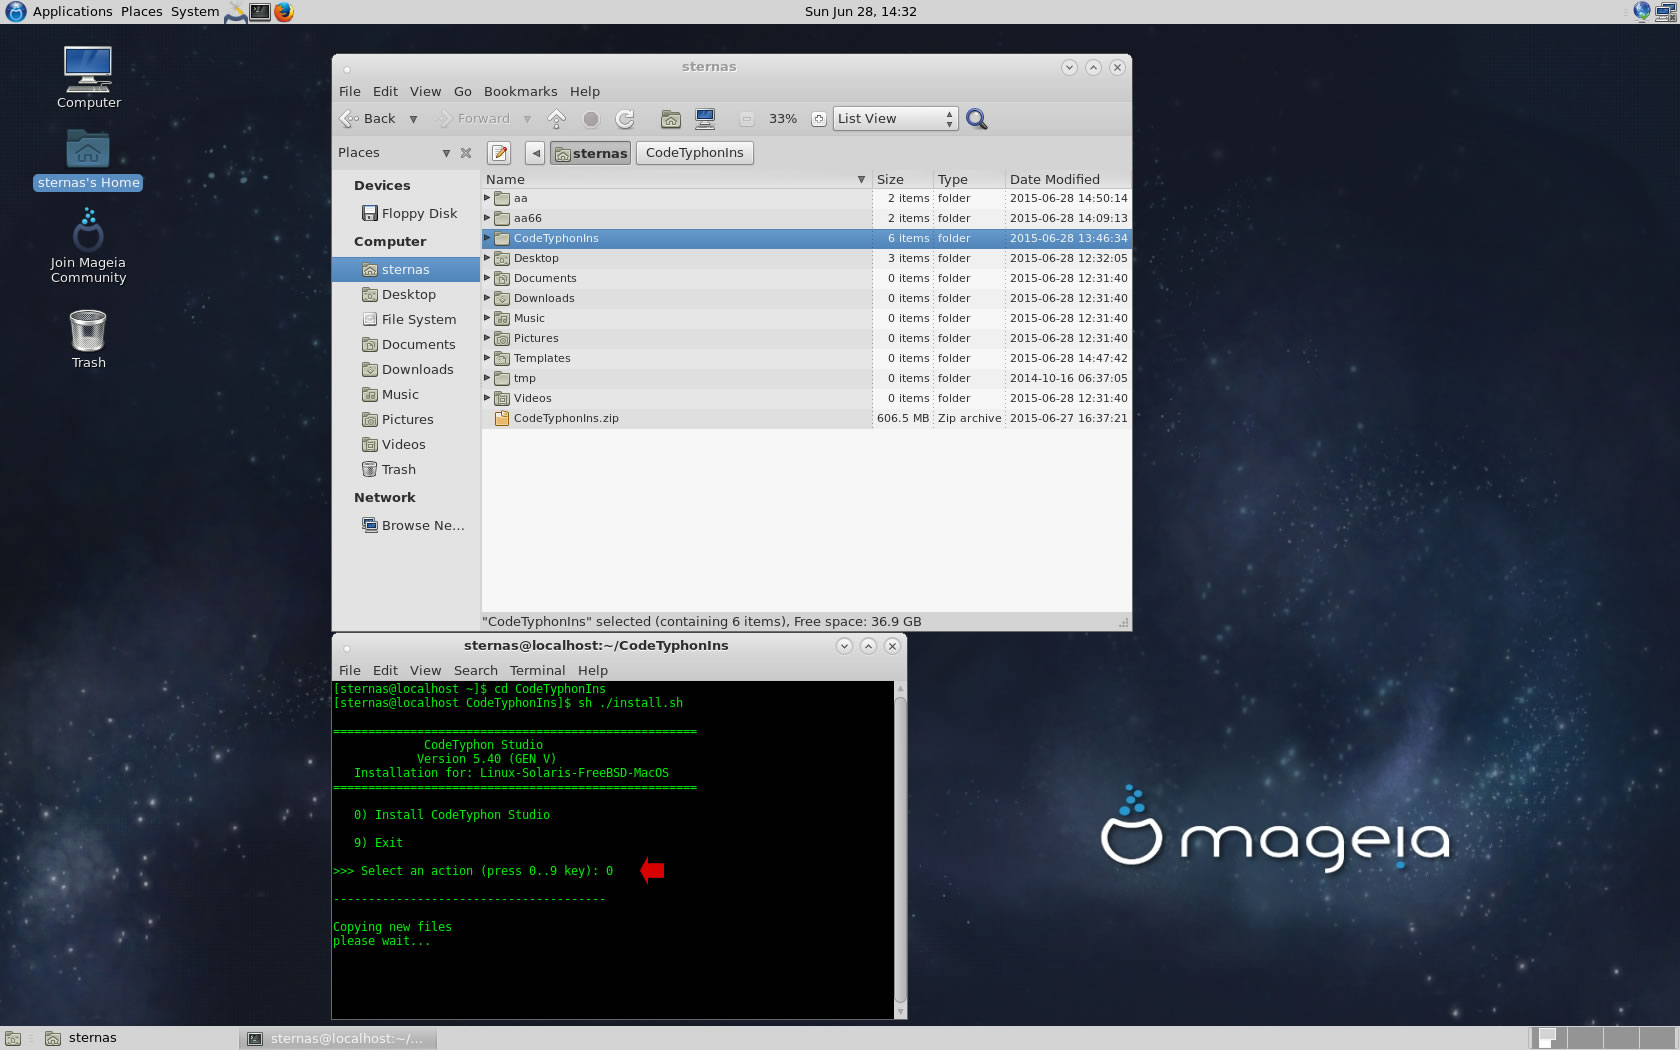1680x1050 pixels.
Task: Select the CodeTyphonIns.zip file
Action: [x=806, y=418]
